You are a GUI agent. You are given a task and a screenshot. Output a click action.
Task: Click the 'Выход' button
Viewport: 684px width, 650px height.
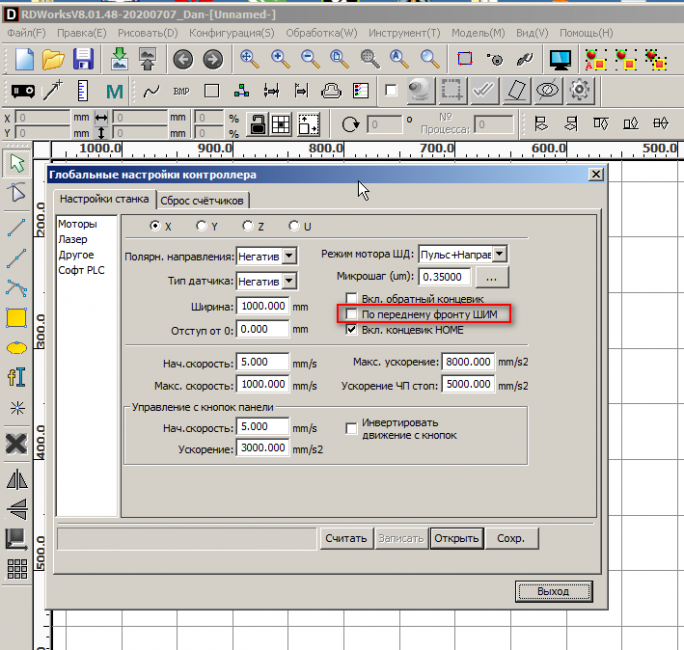552,591
